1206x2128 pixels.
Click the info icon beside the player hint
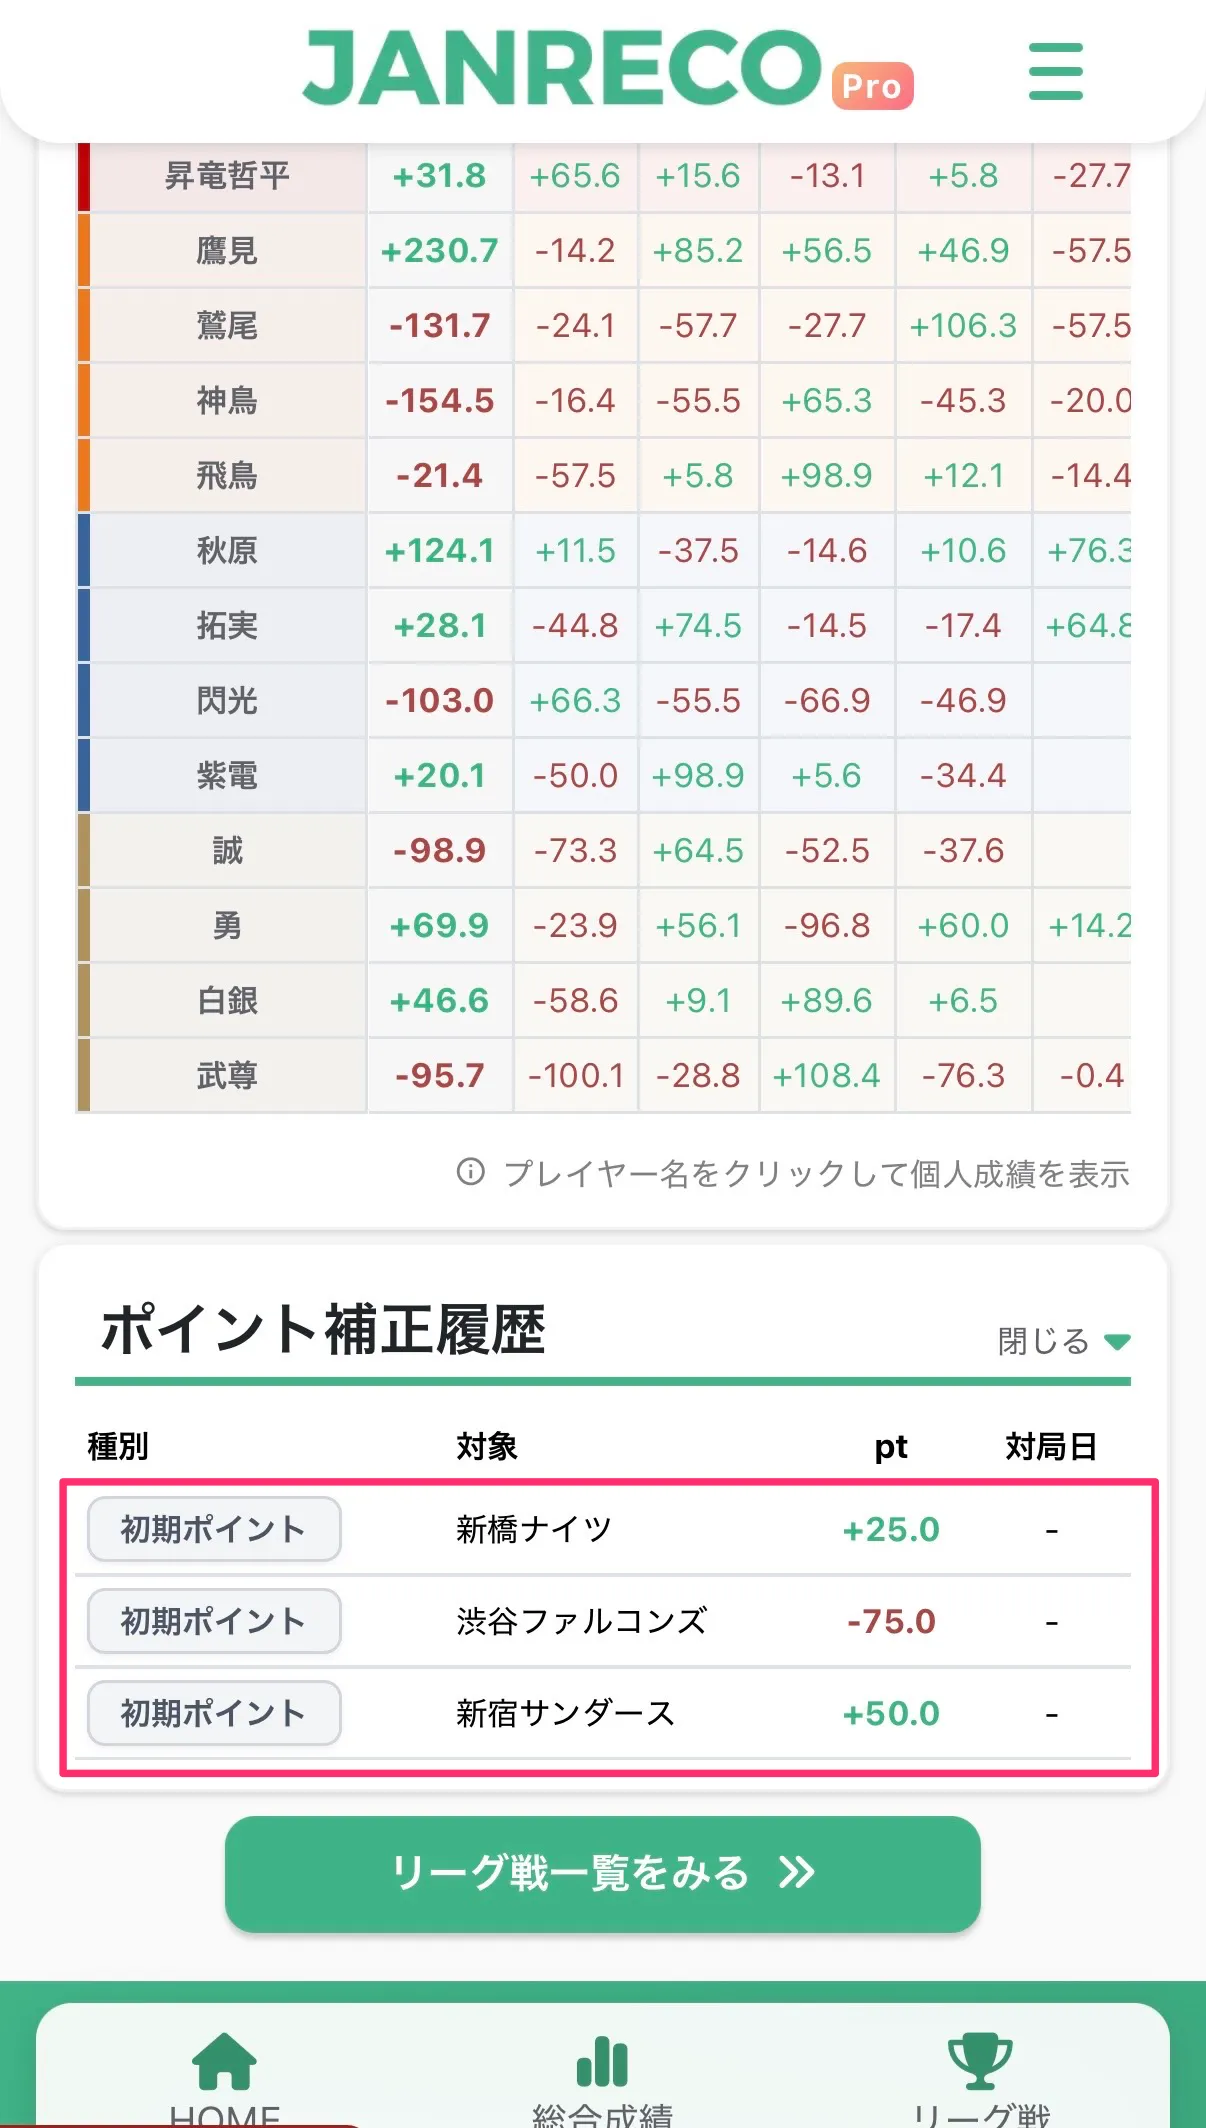point(470,1172)
